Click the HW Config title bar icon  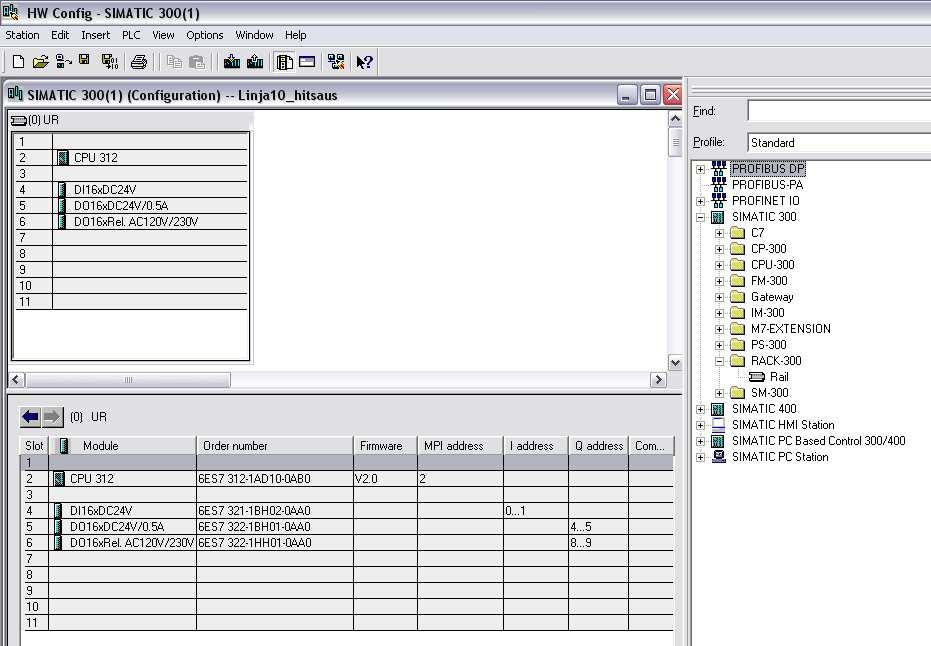11,12
